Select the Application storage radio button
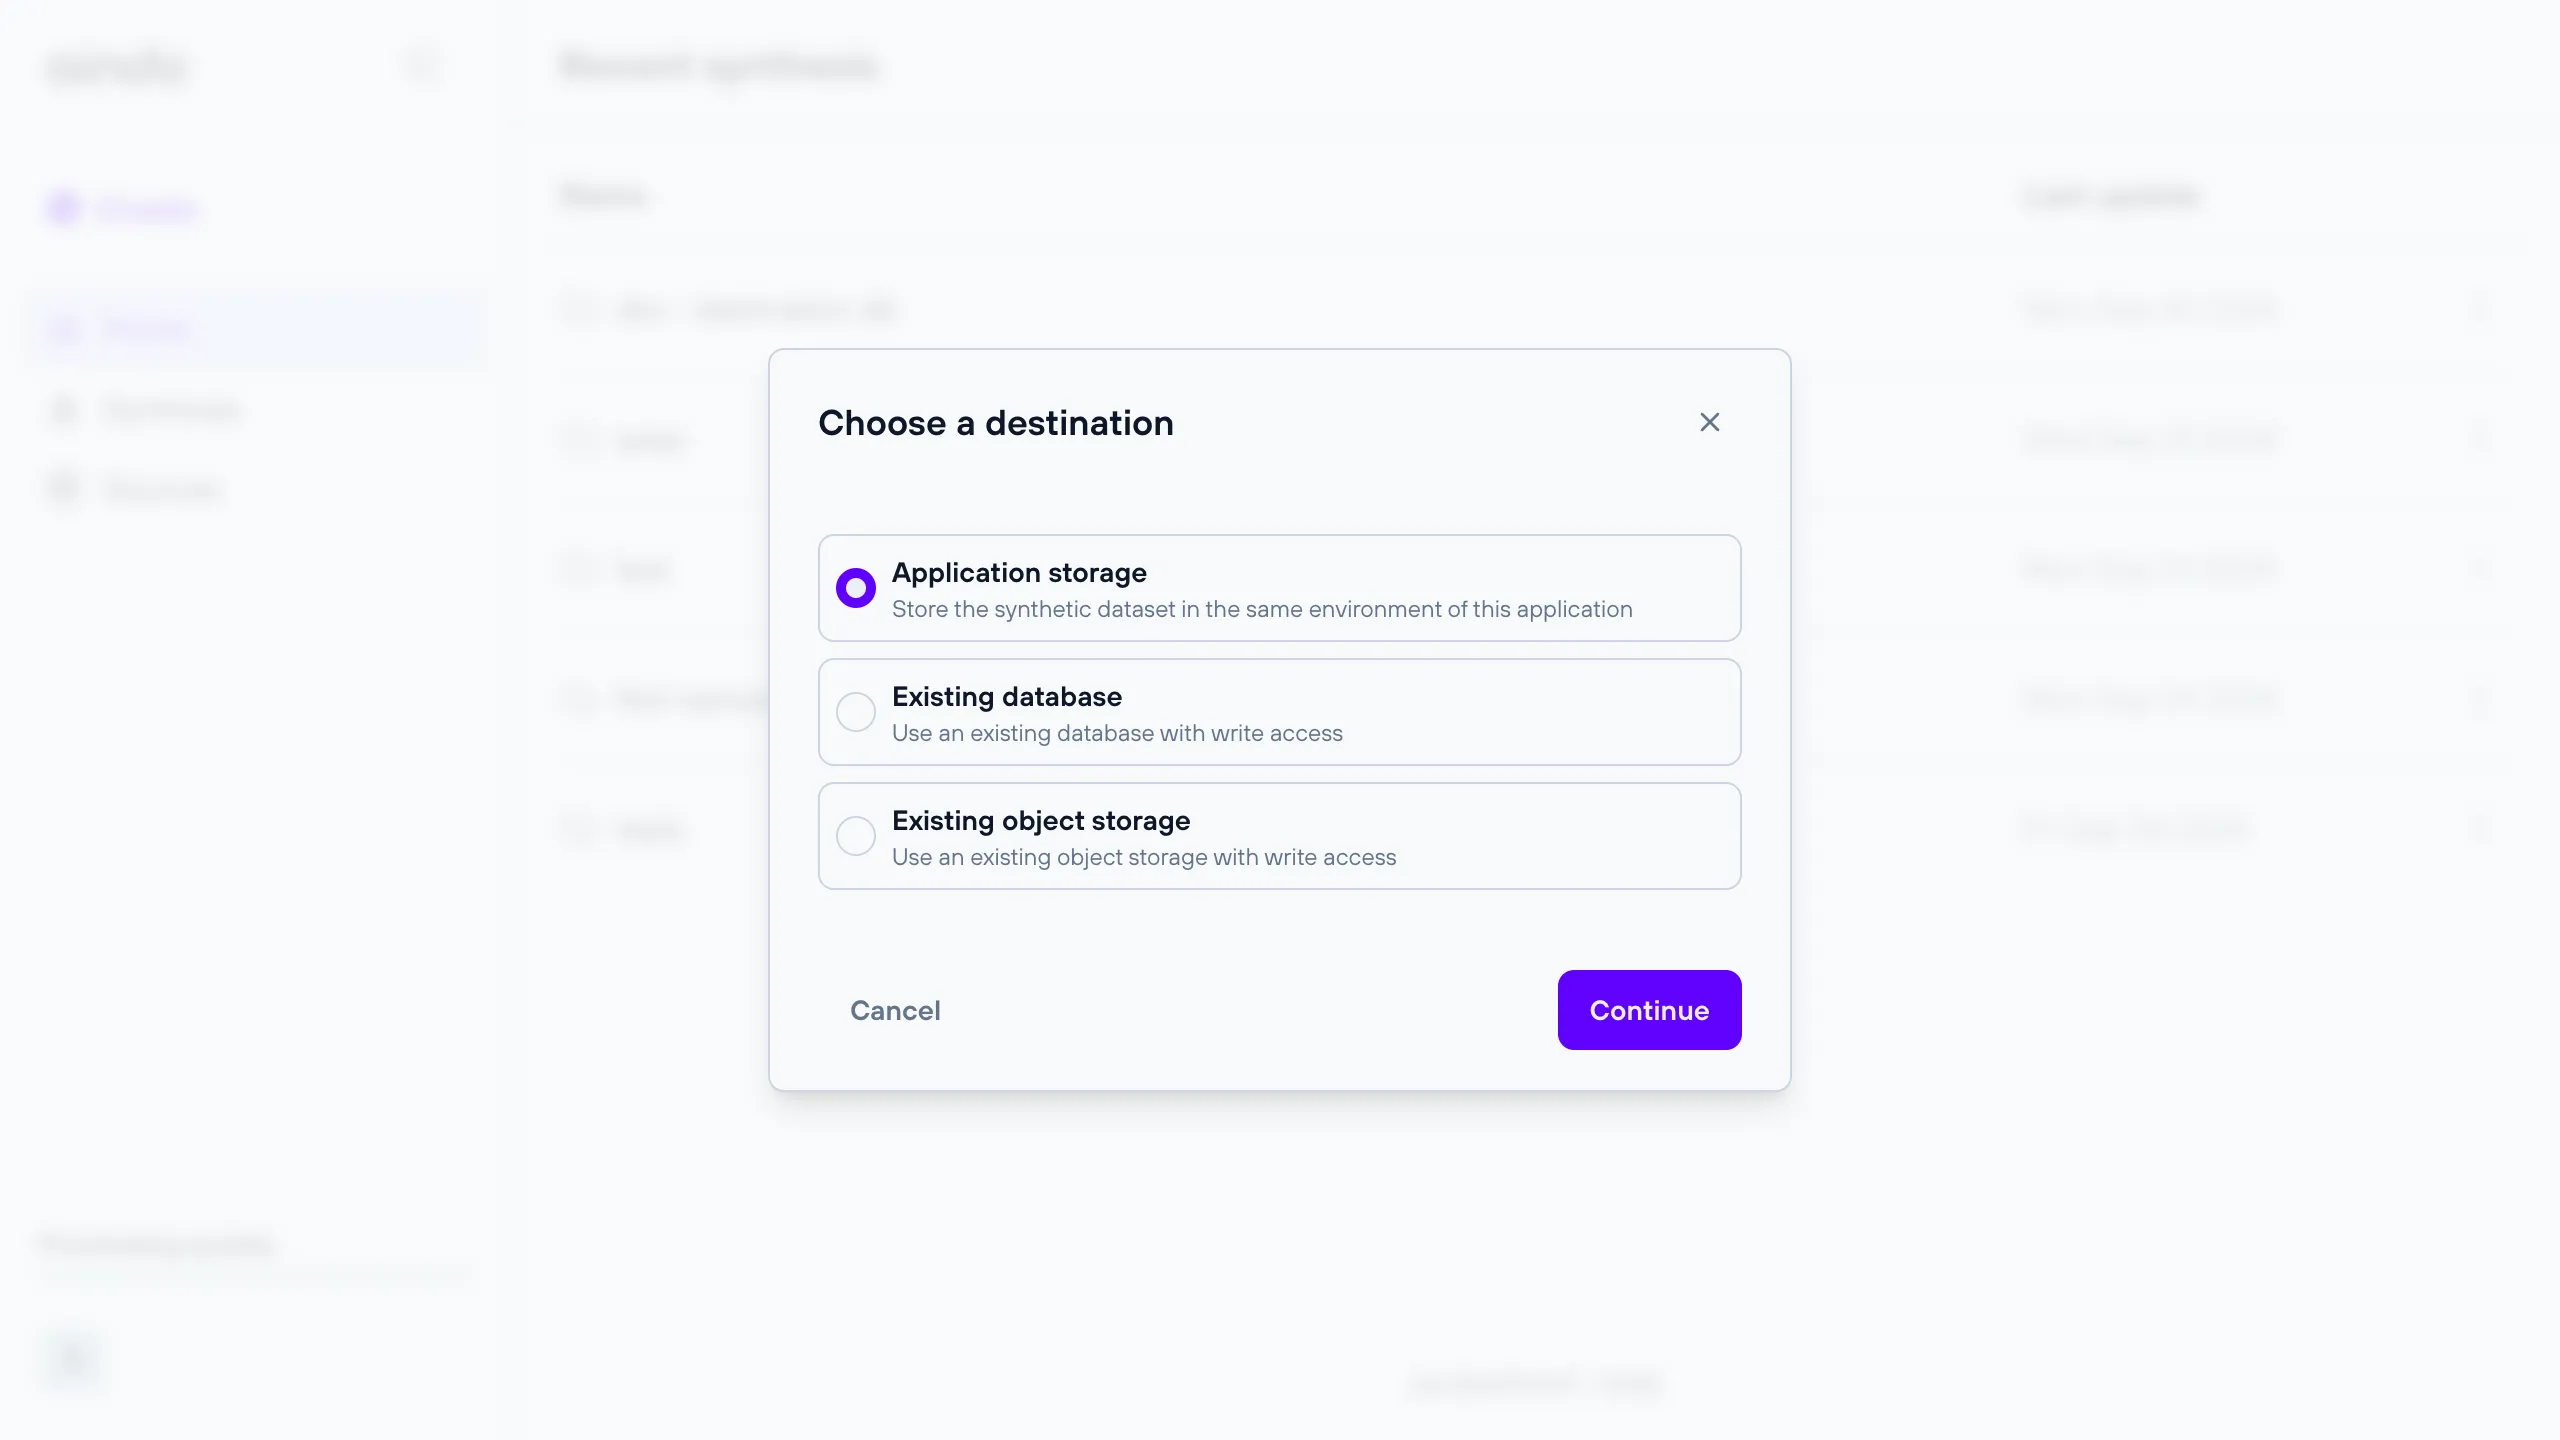The image size is (2560, 1440). click(x=856, y=588)
